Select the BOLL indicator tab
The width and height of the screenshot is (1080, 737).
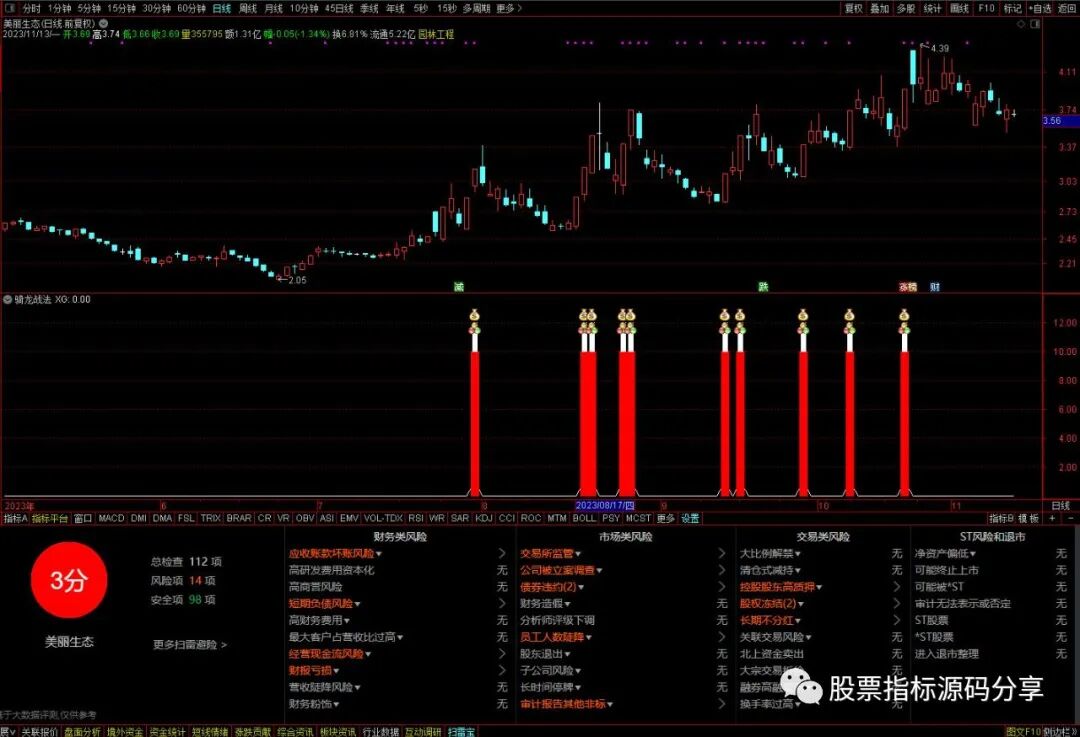584,518
